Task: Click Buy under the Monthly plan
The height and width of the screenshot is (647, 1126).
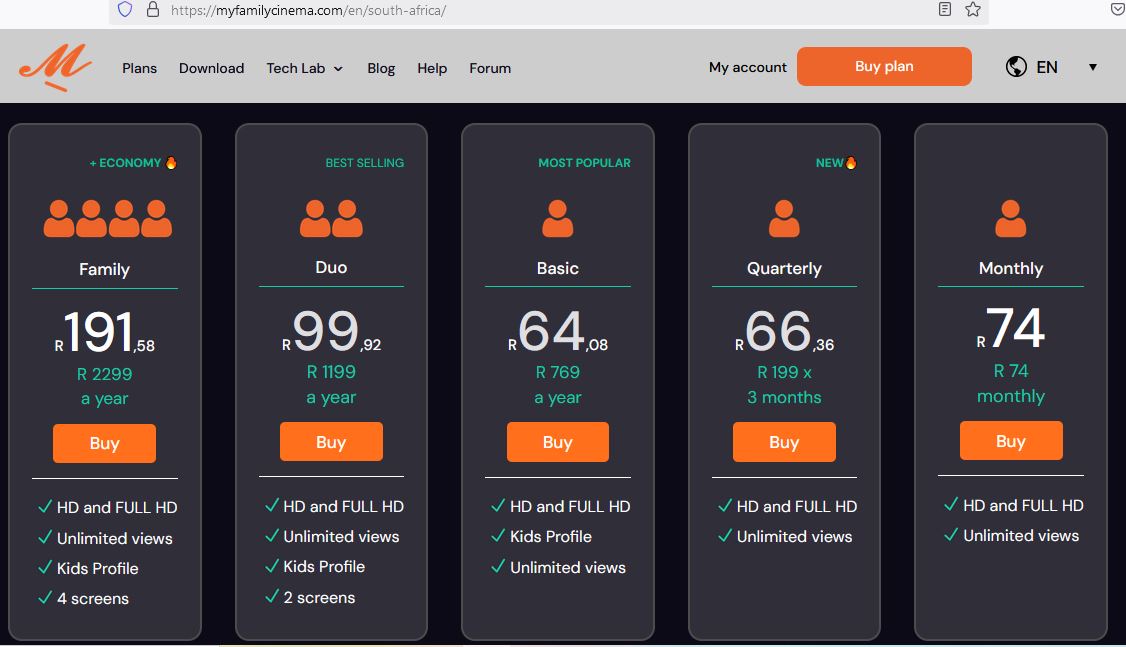Action: [1010, 441]
